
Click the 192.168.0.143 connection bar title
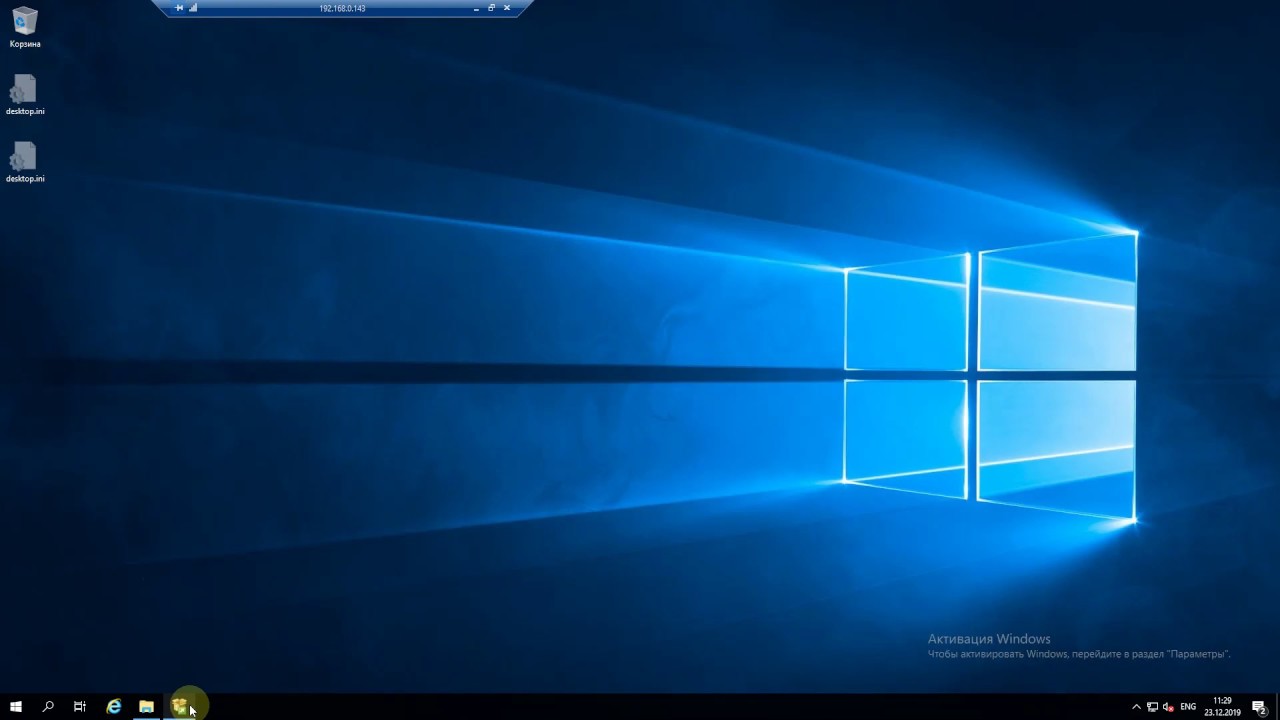pyautogui.click(x=342, y=8)
